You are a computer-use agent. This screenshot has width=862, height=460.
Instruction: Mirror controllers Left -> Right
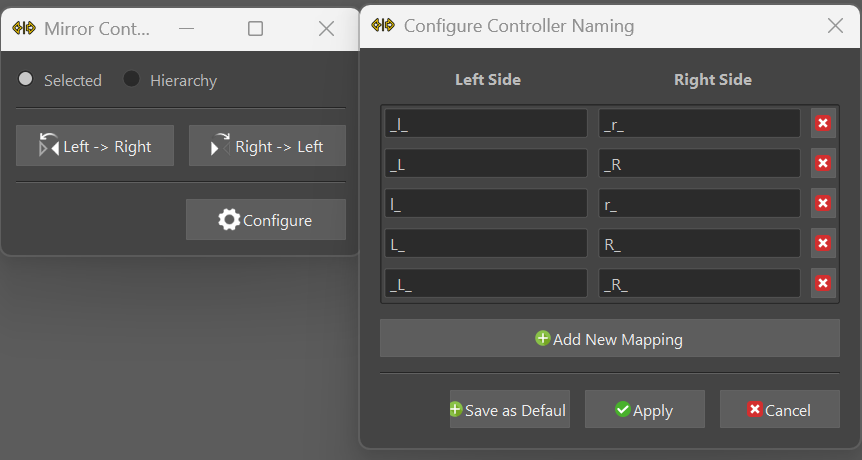pos(95,146)
